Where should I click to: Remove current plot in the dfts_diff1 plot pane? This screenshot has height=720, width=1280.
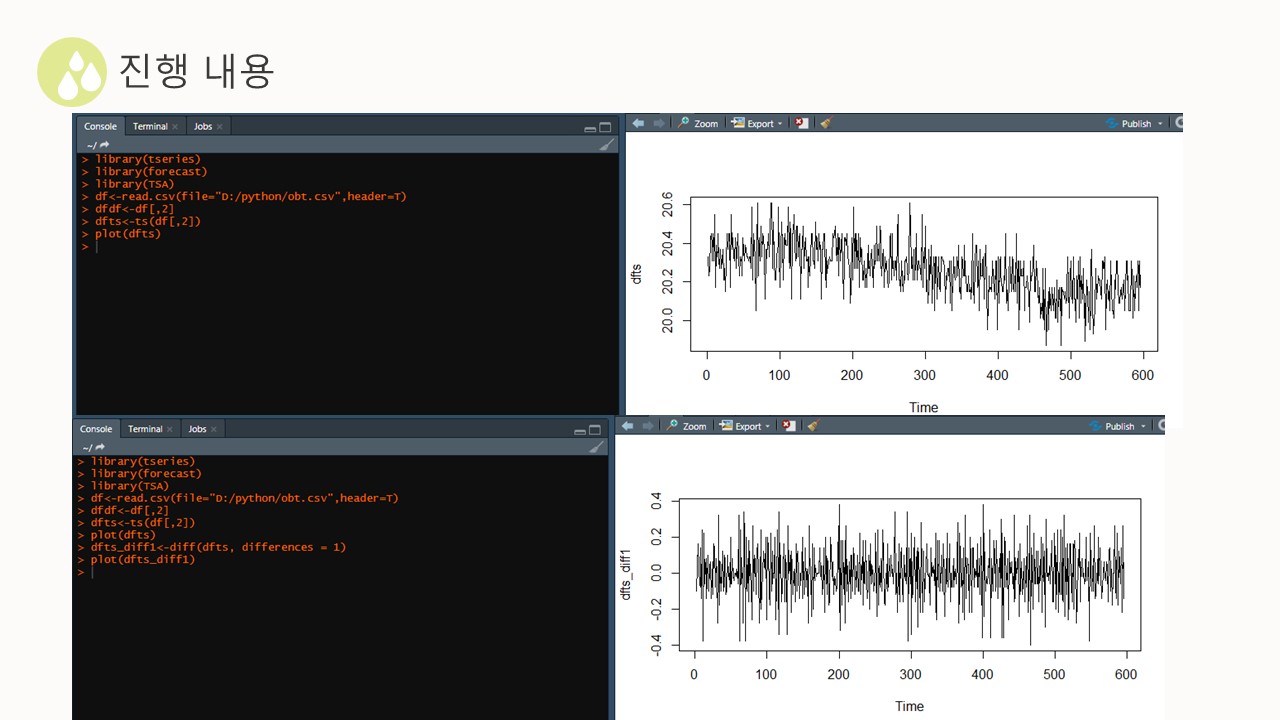pyautogui.click(x=789, y=426)
